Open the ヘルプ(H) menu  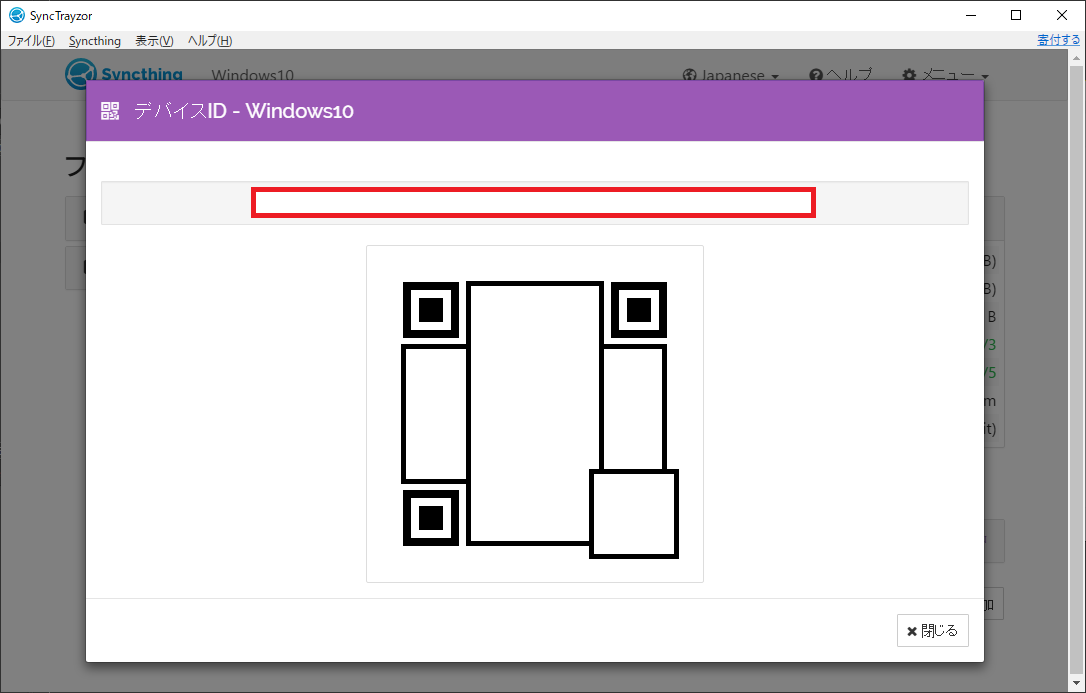point(210,41)
